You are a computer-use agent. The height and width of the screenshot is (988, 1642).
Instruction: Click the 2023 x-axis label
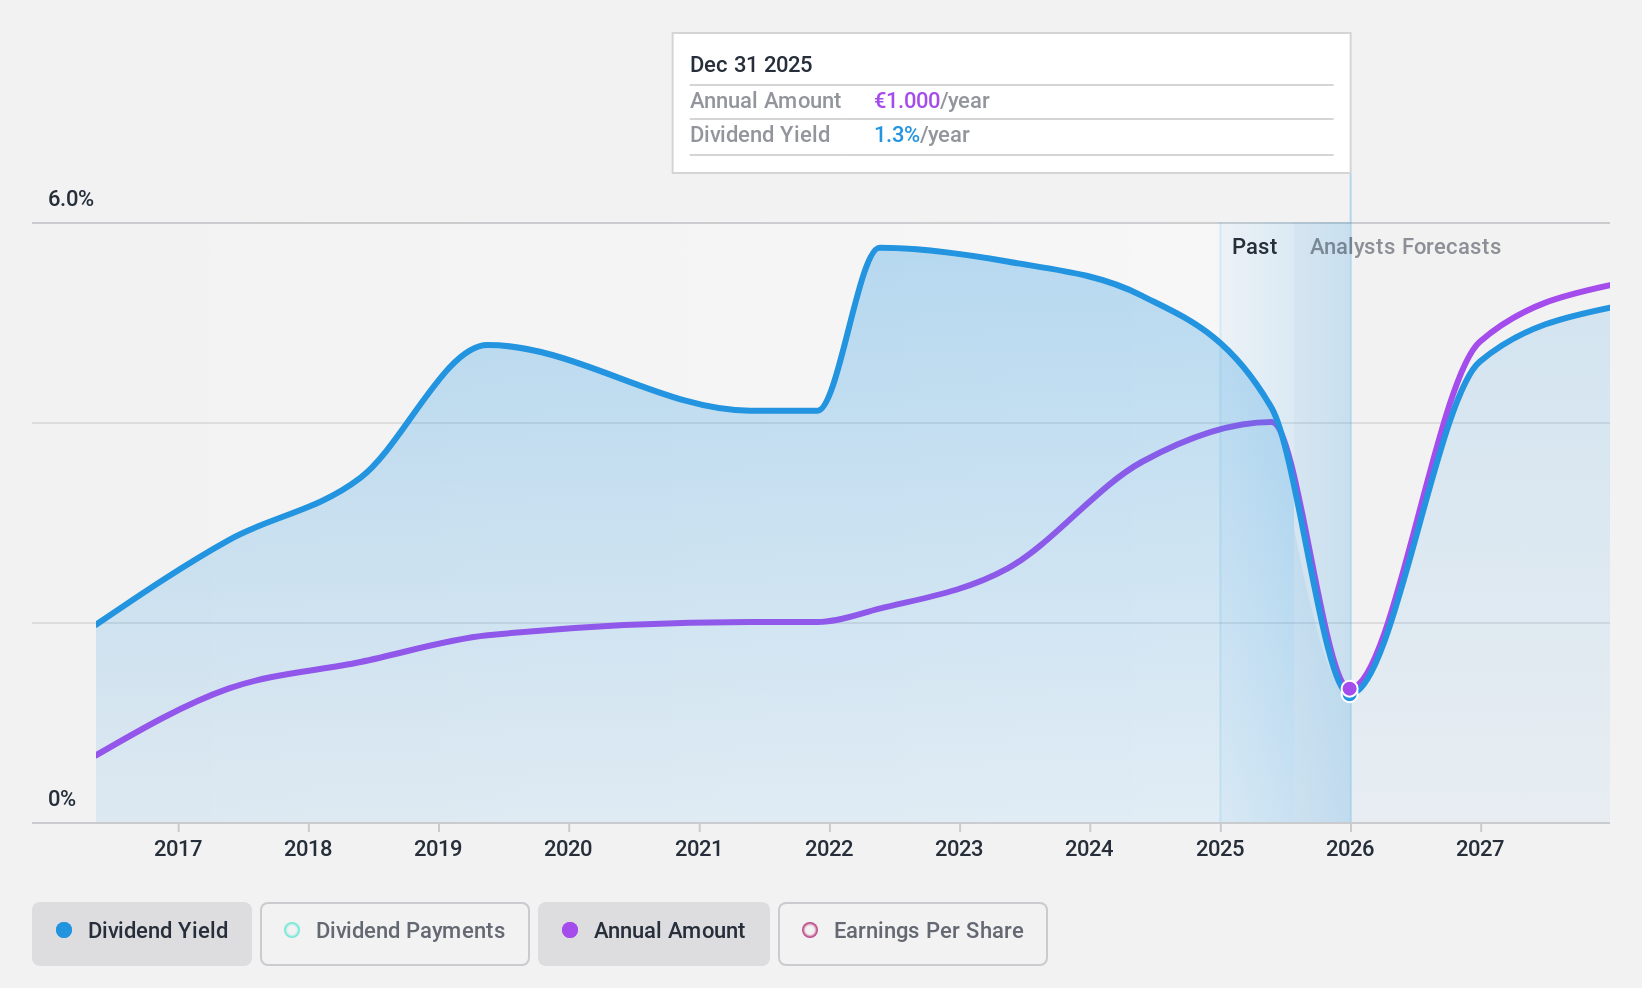pyautogui.click(x=959, y=849)
